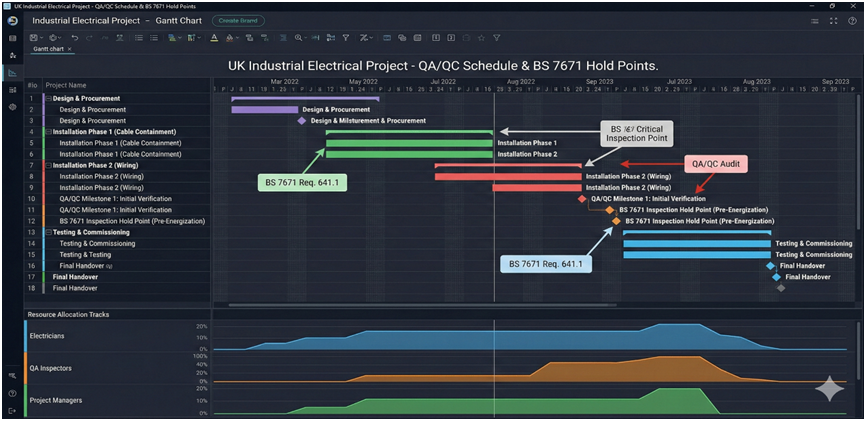Open Gantt chart view in left sidebar
The width and height of the screenshot is (866, 421).
(12, 73)
